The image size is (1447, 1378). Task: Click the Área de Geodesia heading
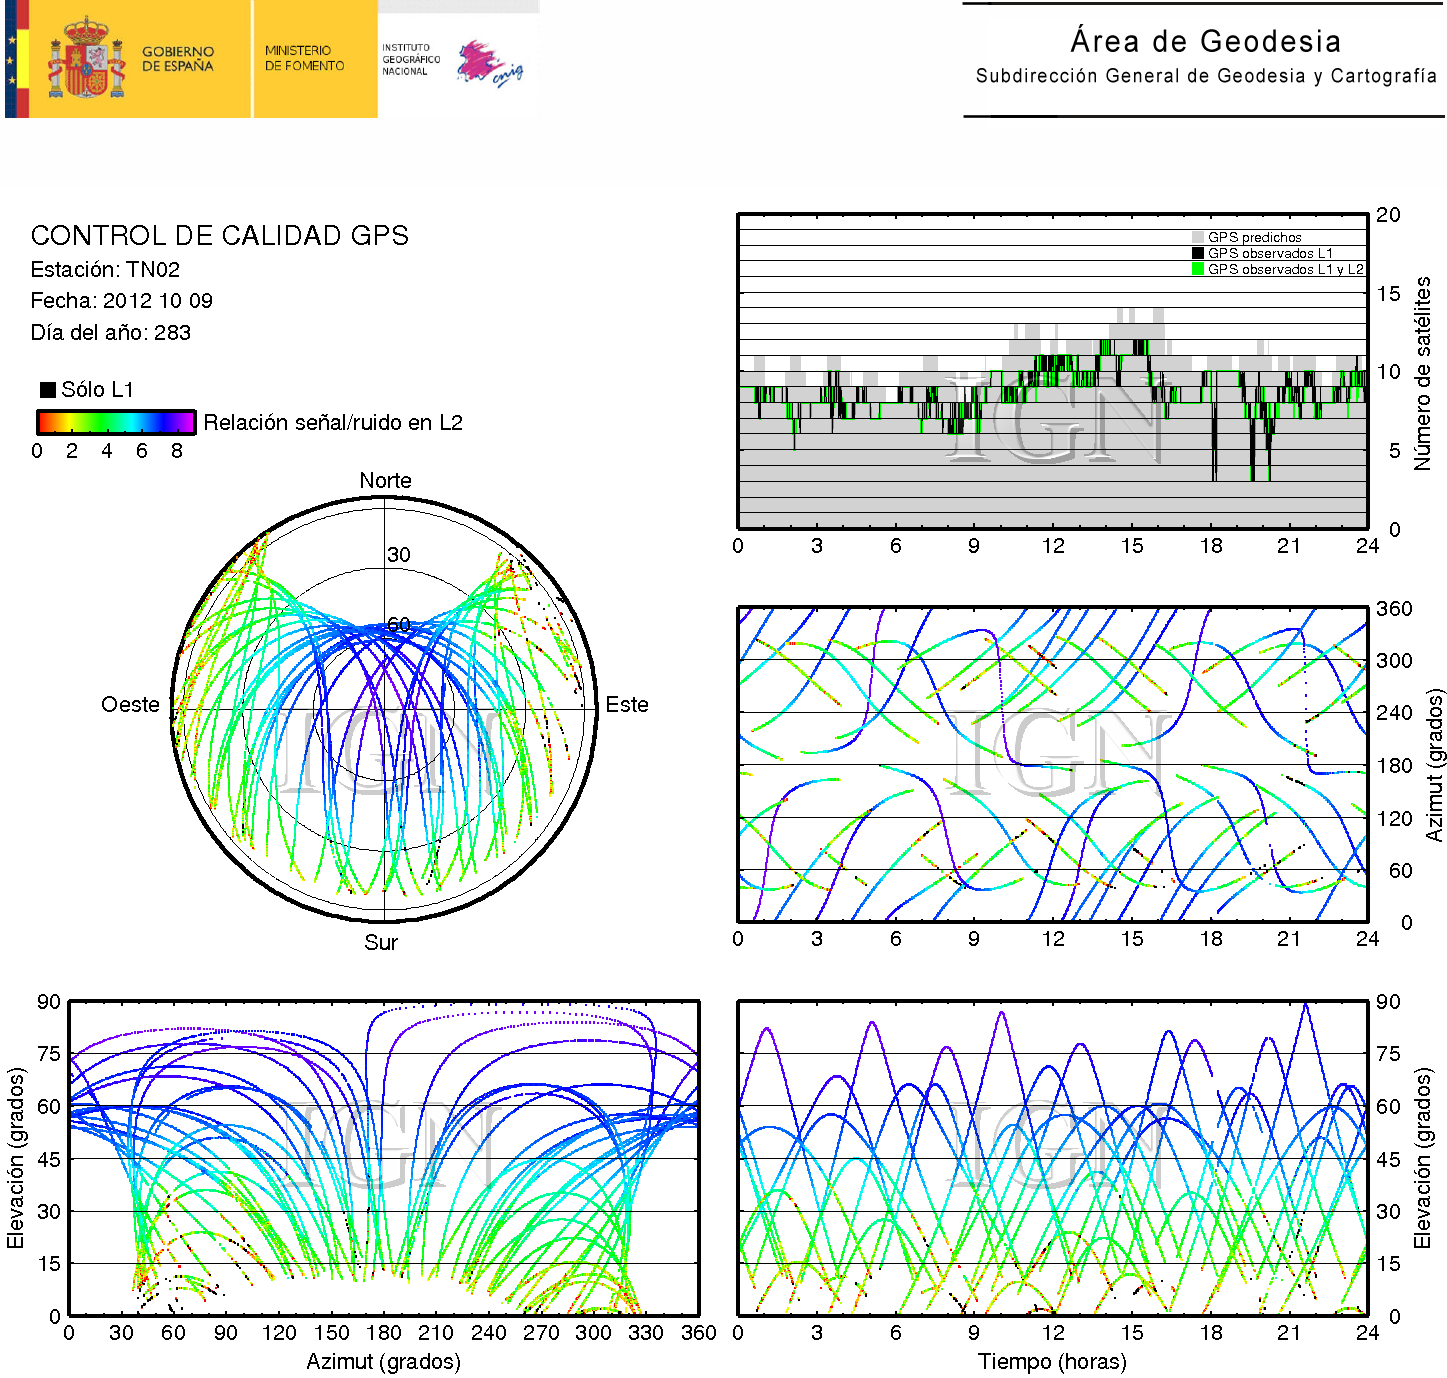tap(1205, 42)
